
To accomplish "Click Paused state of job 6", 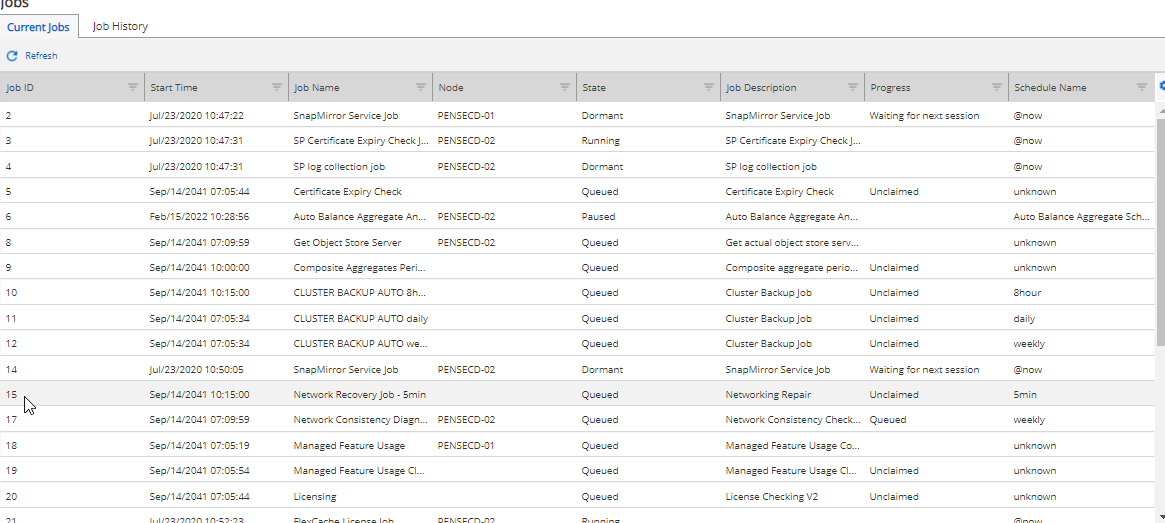I will (x=599, y=217).
